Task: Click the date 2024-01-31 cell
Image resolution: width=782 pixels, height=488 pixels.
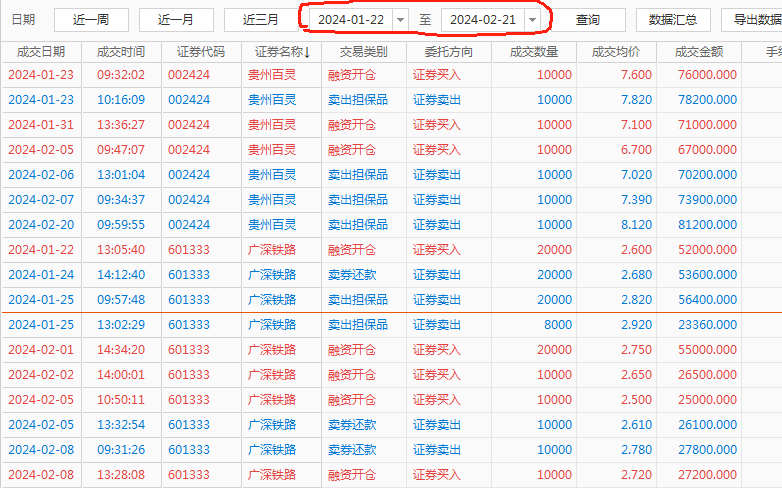Action: click(41, 125)
